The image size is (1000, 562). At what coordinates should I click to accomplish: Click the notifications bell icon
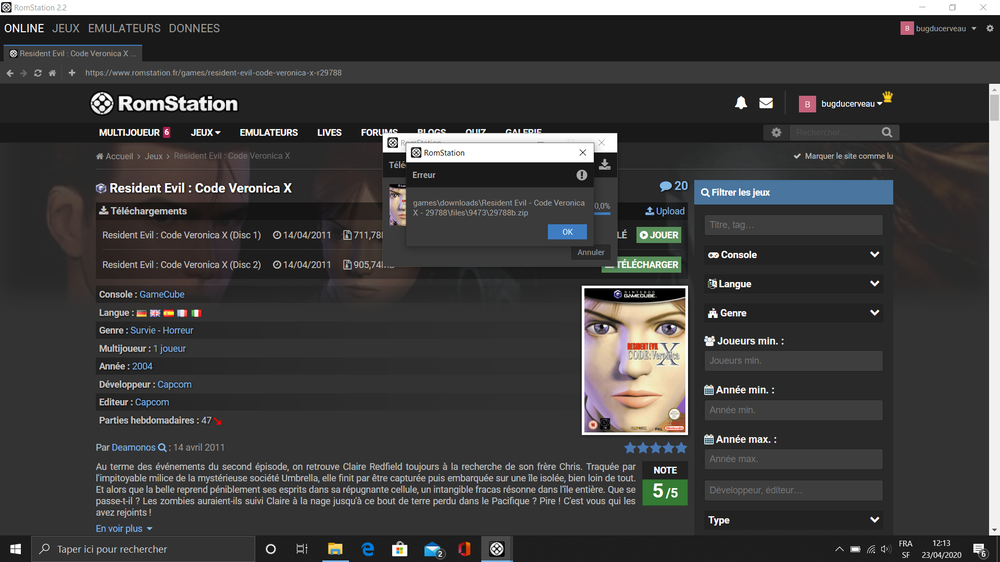741,103
